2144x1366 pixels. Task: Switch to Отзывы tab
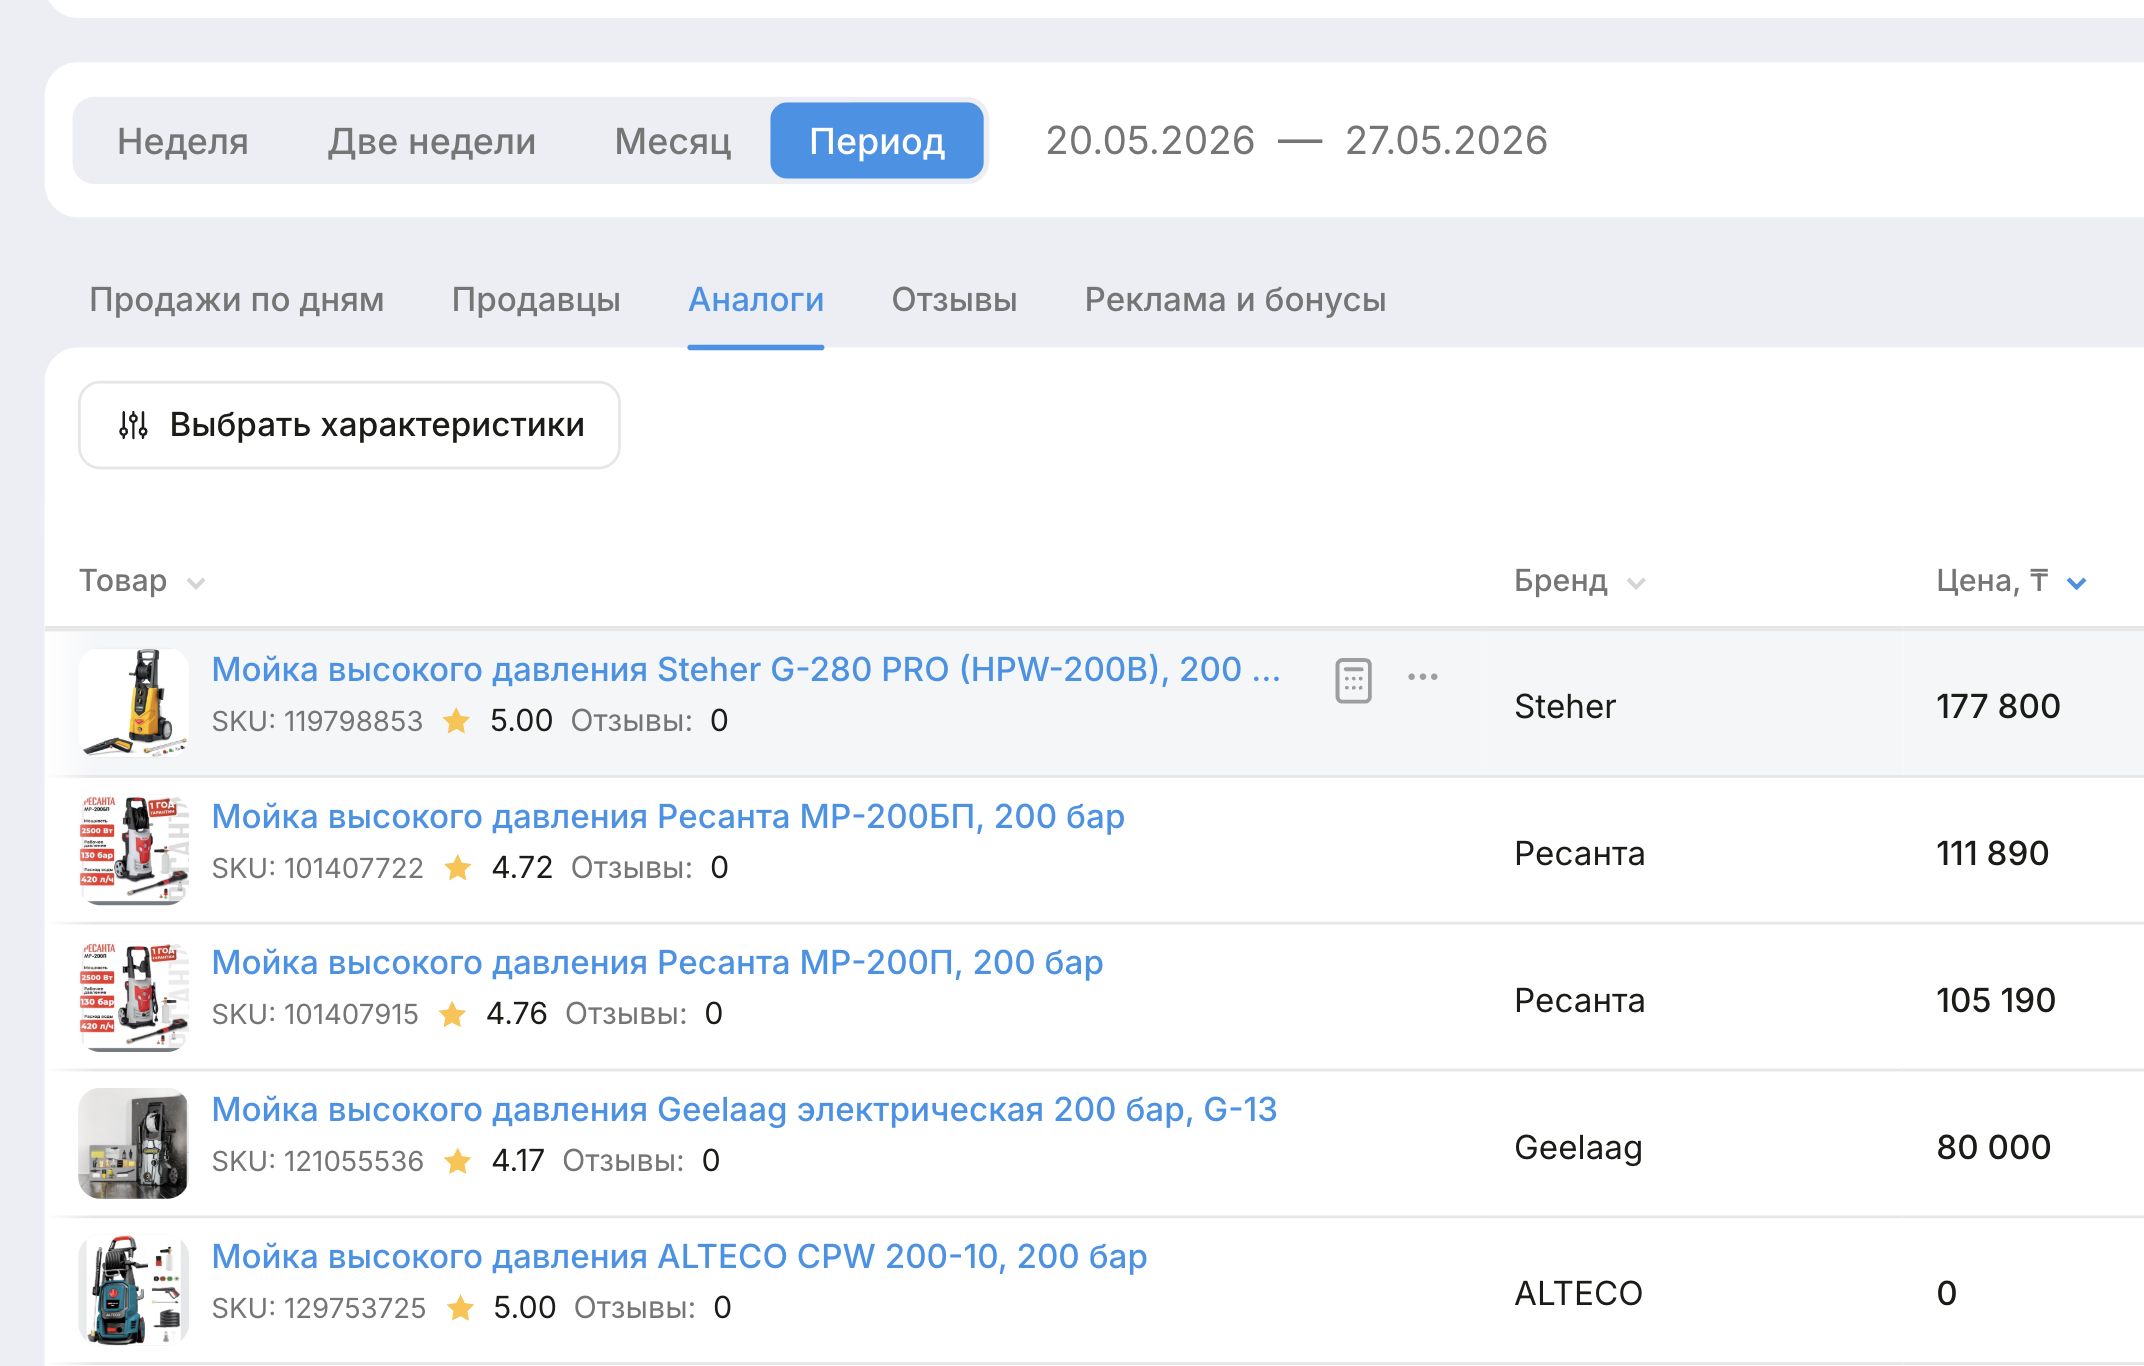coord(955,299)
